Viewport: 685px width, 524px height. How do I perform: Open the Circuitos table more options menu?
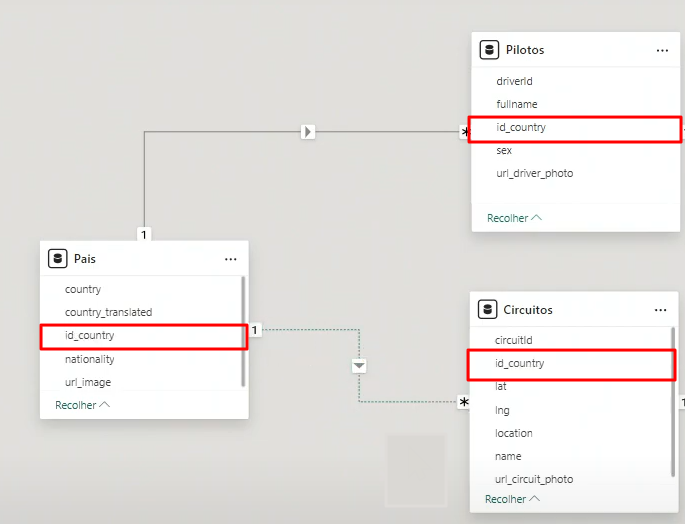coord(660,310)
